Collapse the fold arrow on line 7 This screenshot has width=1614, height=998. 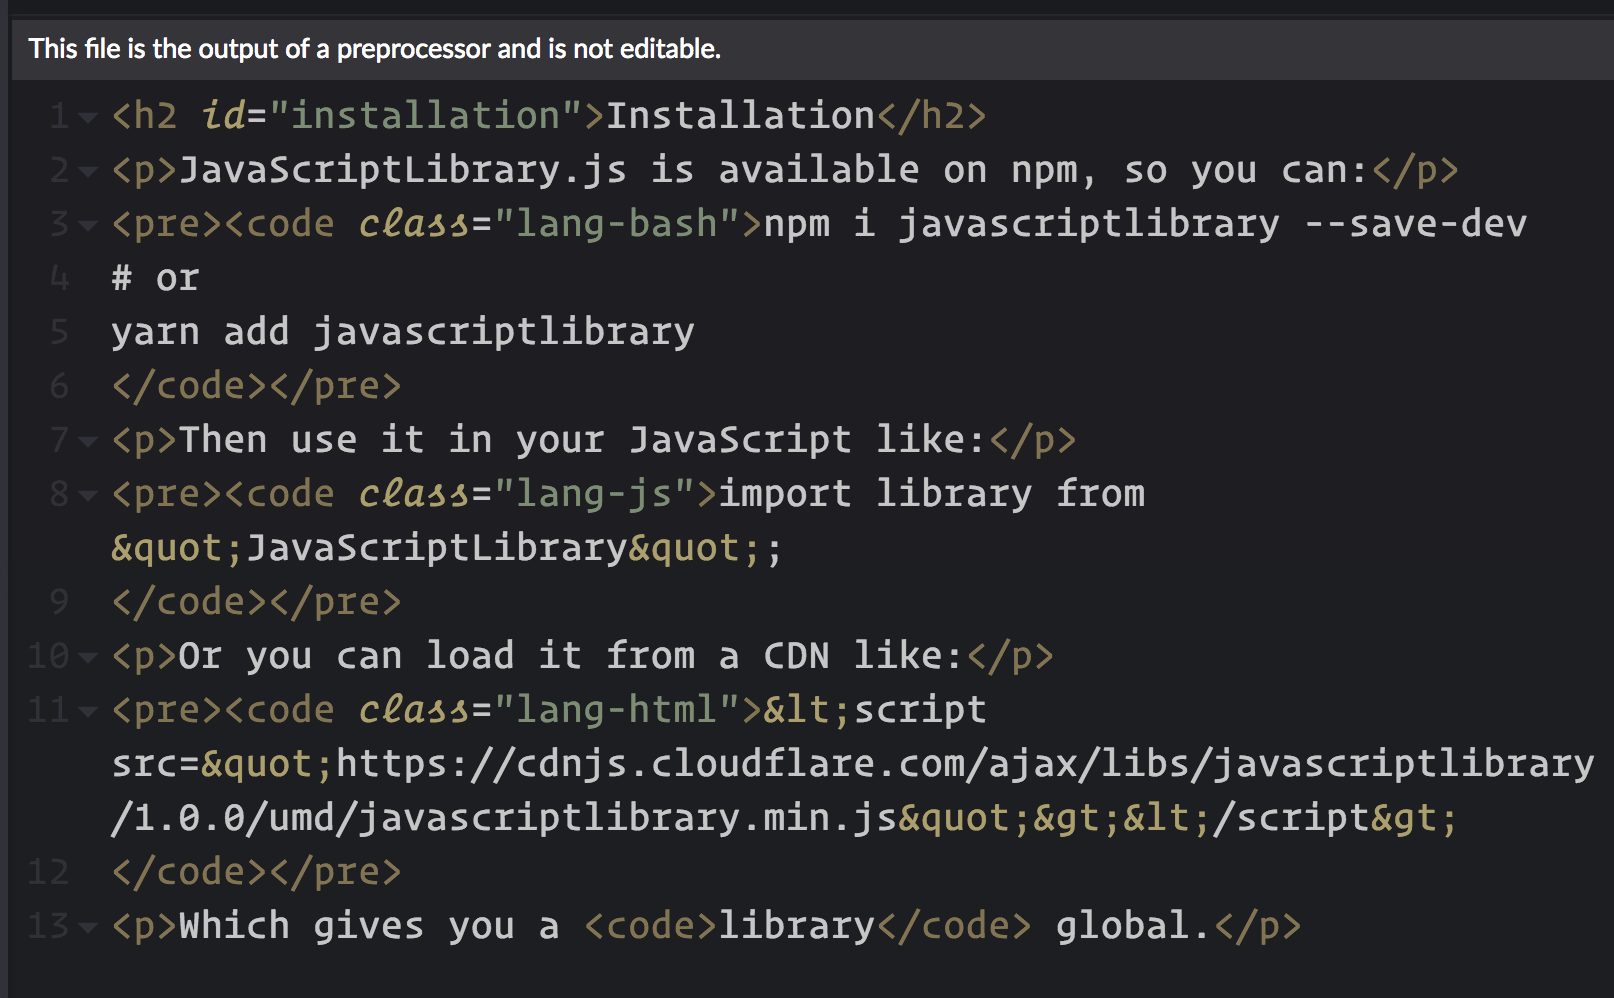point(88,442)
